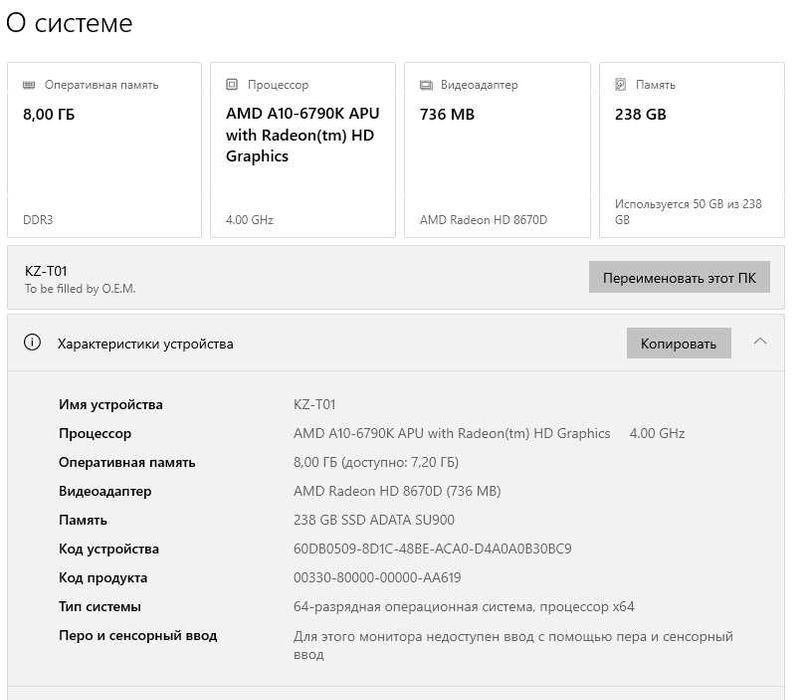
Task: Open the Оперативная память 8,00 ГБ card
Action: 104,150
